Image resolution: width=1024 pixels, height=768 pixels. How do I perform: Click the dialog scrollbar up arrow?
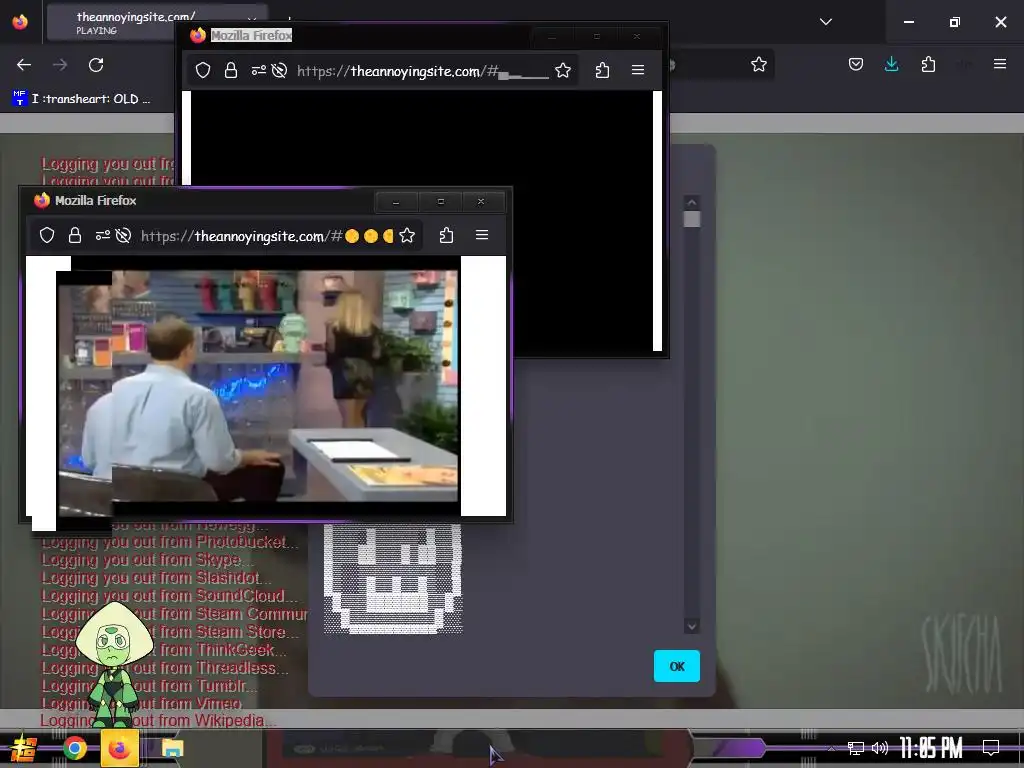tap(692, 202)
